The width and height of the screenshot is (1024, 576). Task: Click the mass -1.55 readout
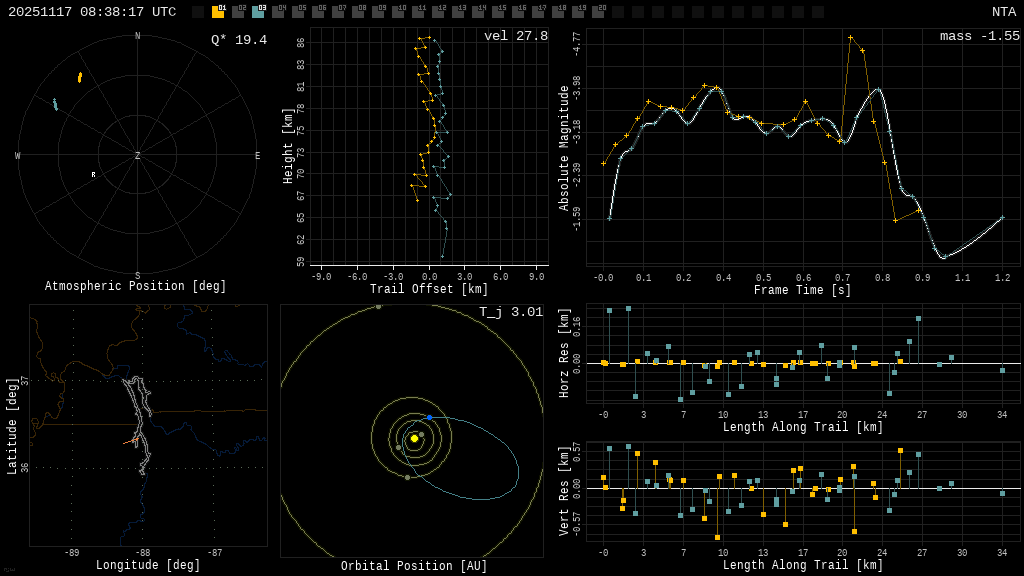tap(979, 36)
